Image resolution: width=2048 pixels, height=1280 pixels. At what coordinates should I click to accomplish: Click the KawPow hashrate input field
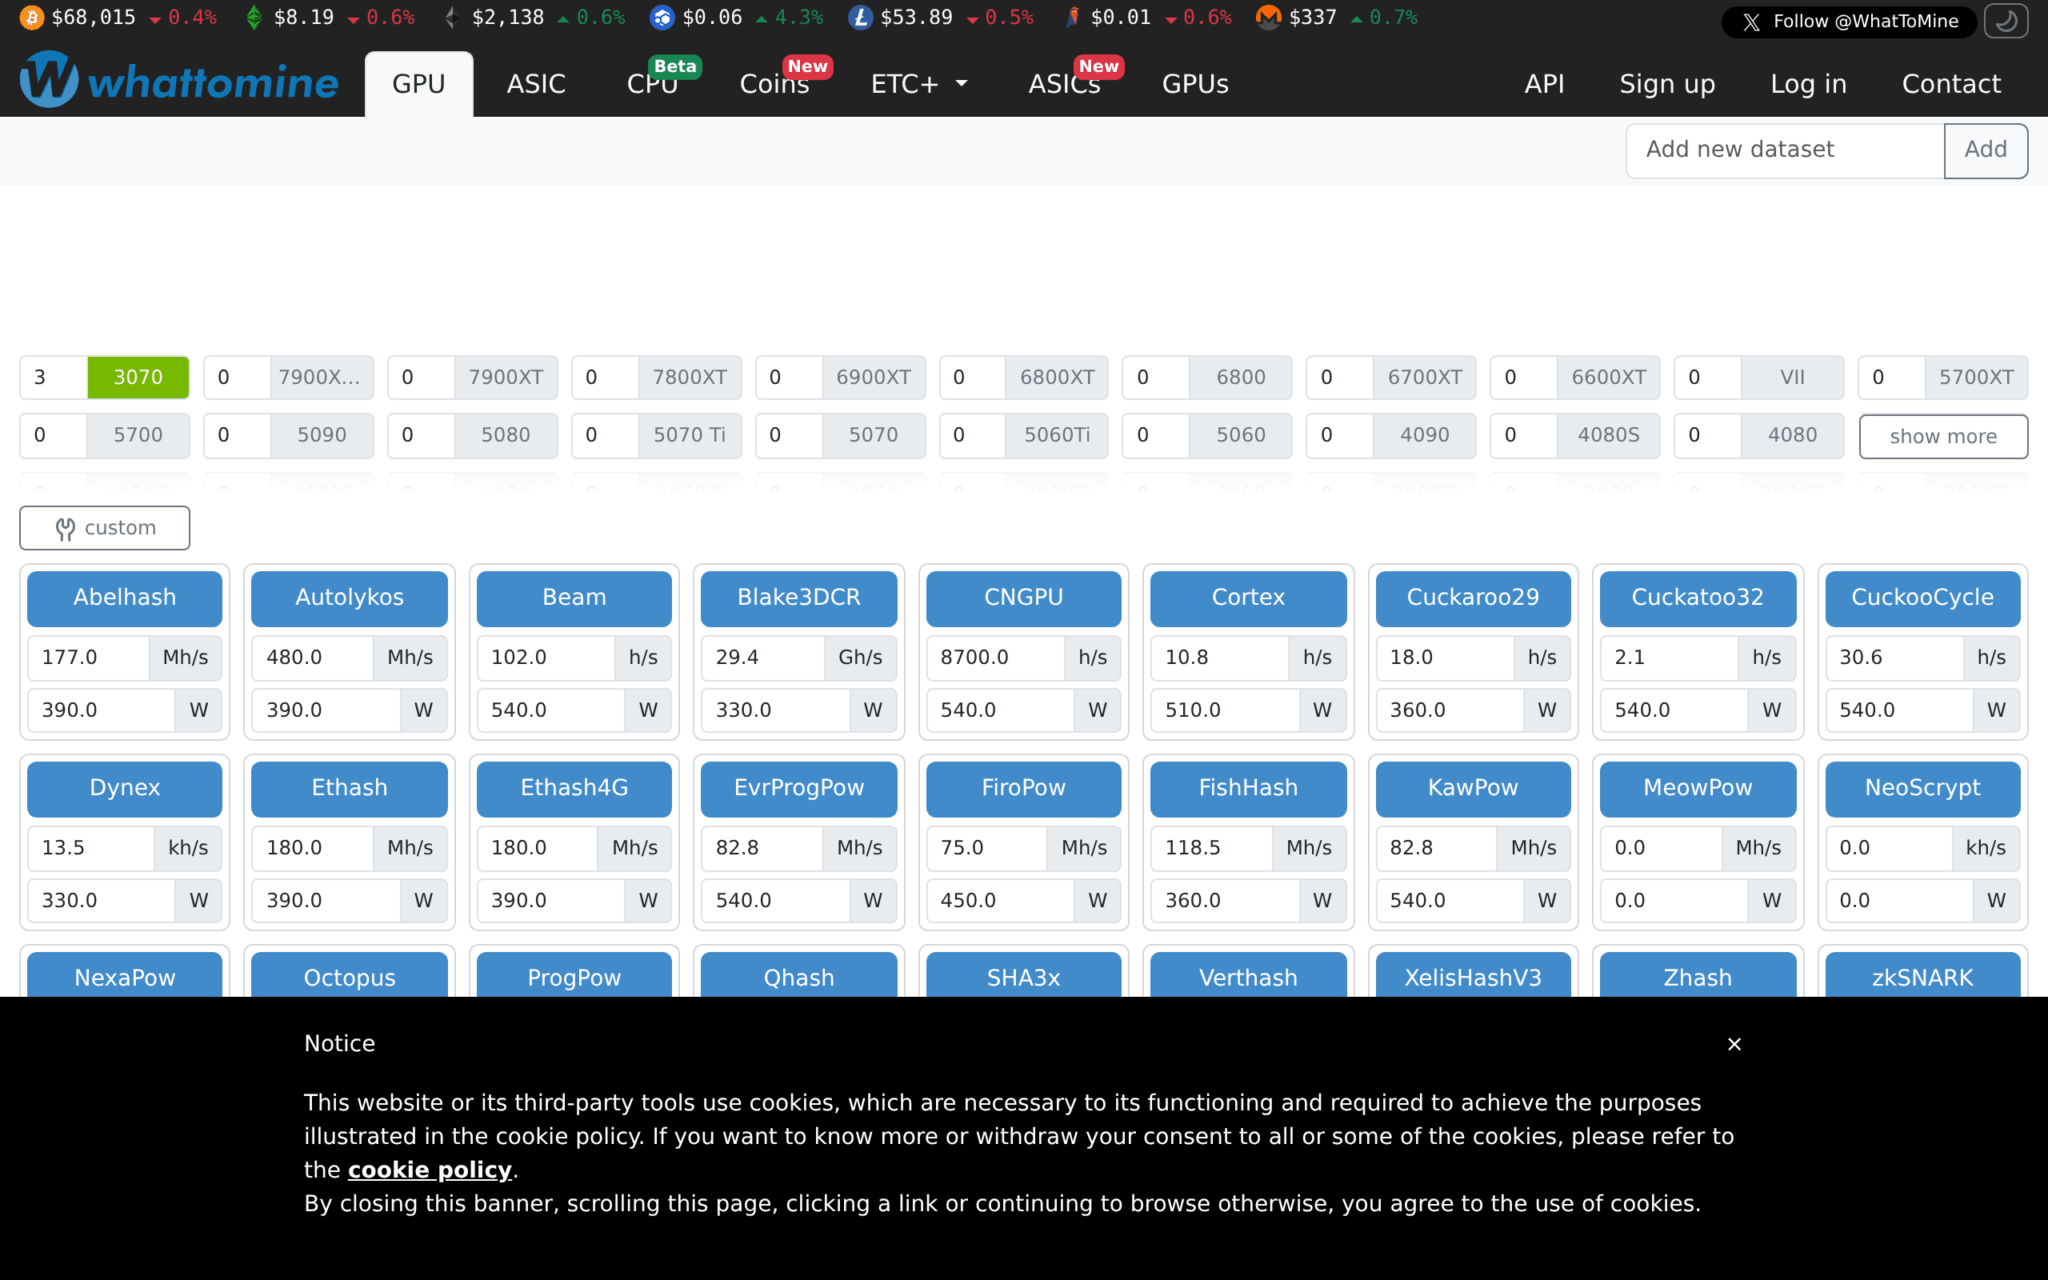(1436, 848)
